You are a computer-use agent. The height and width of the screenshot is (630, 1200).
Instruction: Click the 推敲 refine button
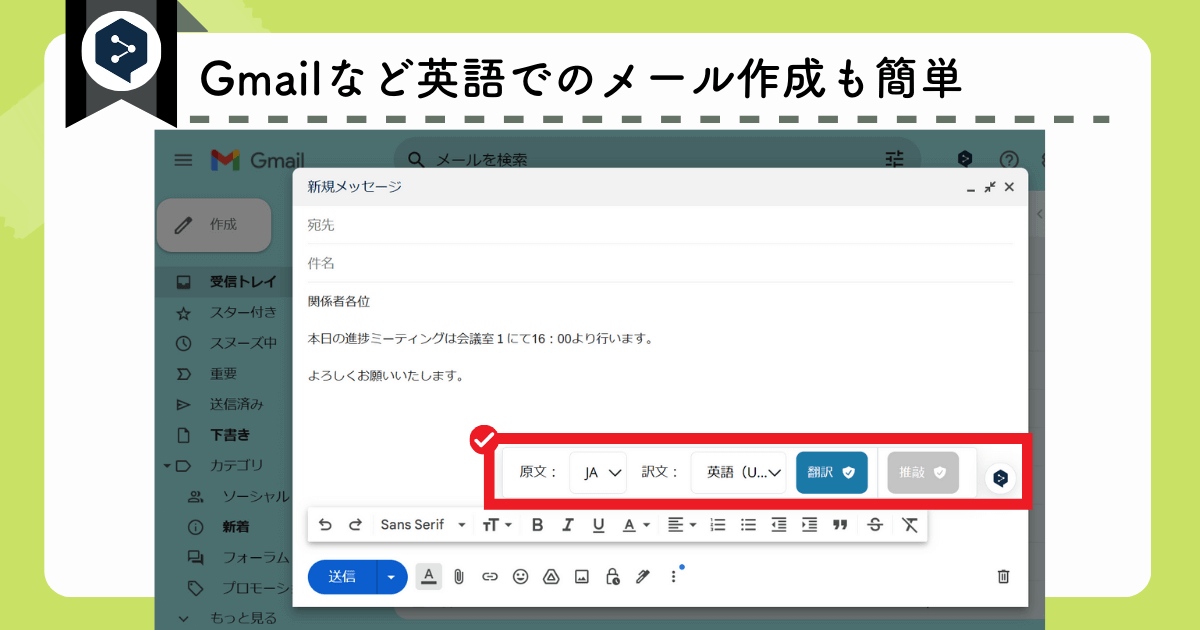(923, 472)
